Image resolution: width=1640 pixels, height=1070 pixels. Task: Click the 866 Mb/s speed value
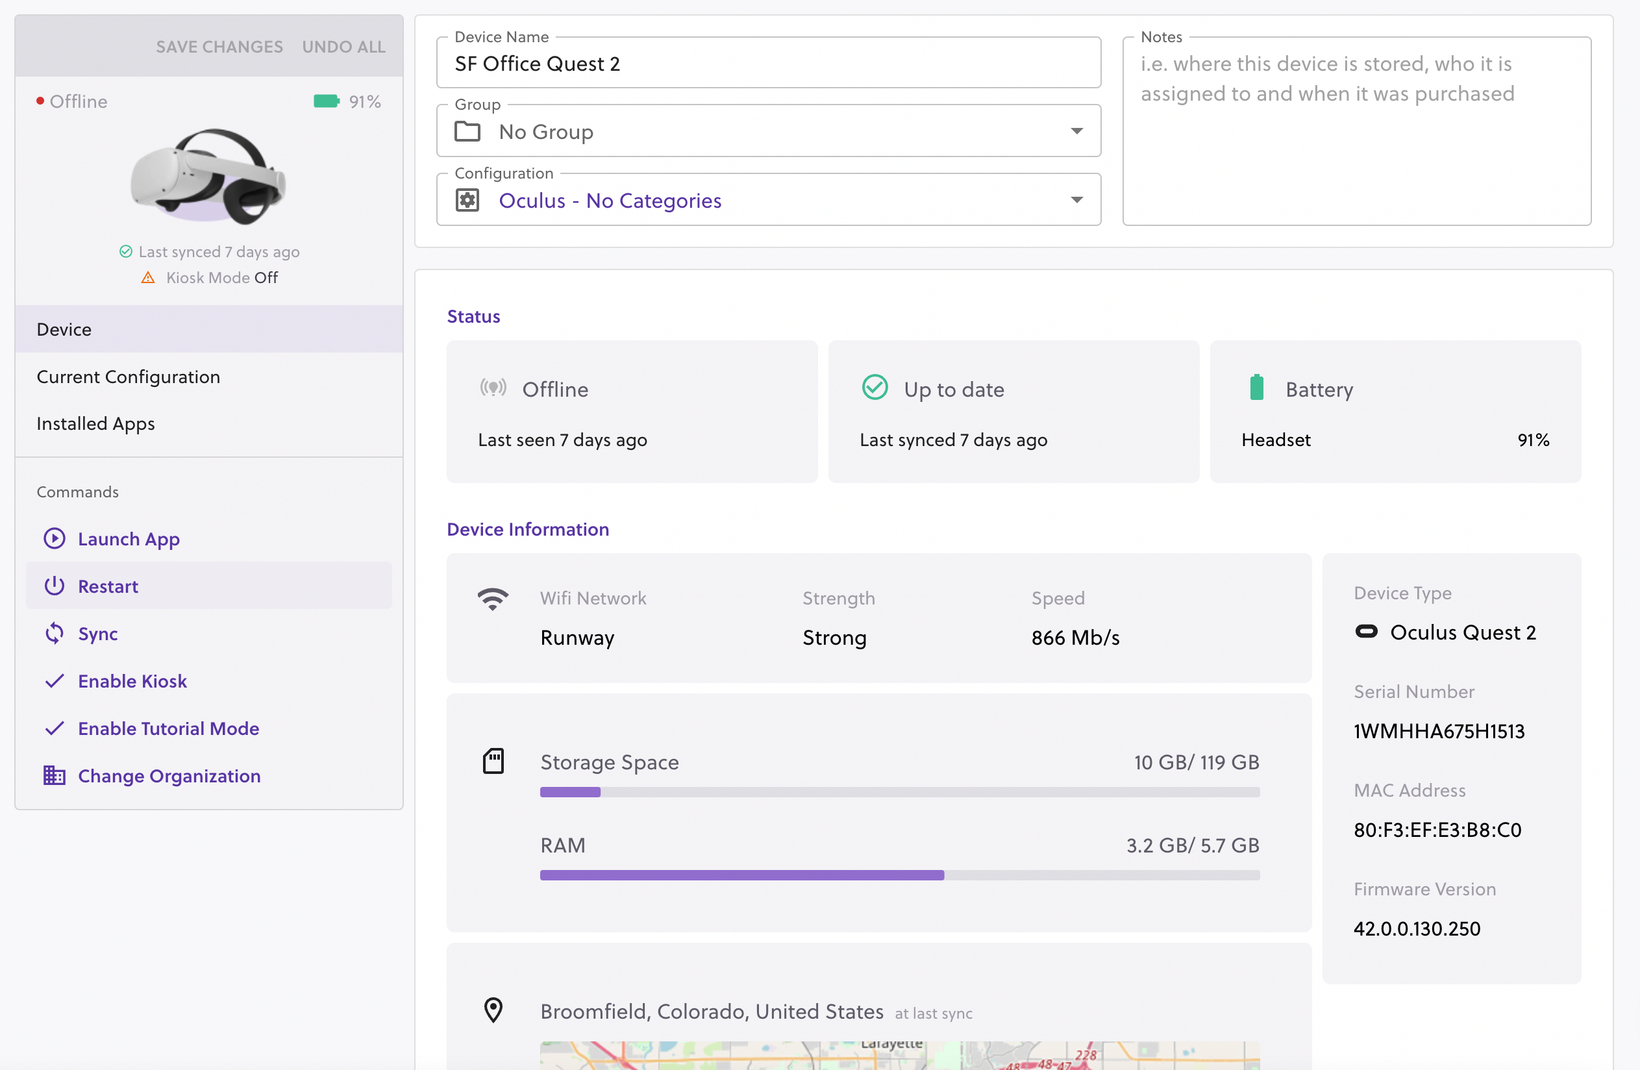1075,638
